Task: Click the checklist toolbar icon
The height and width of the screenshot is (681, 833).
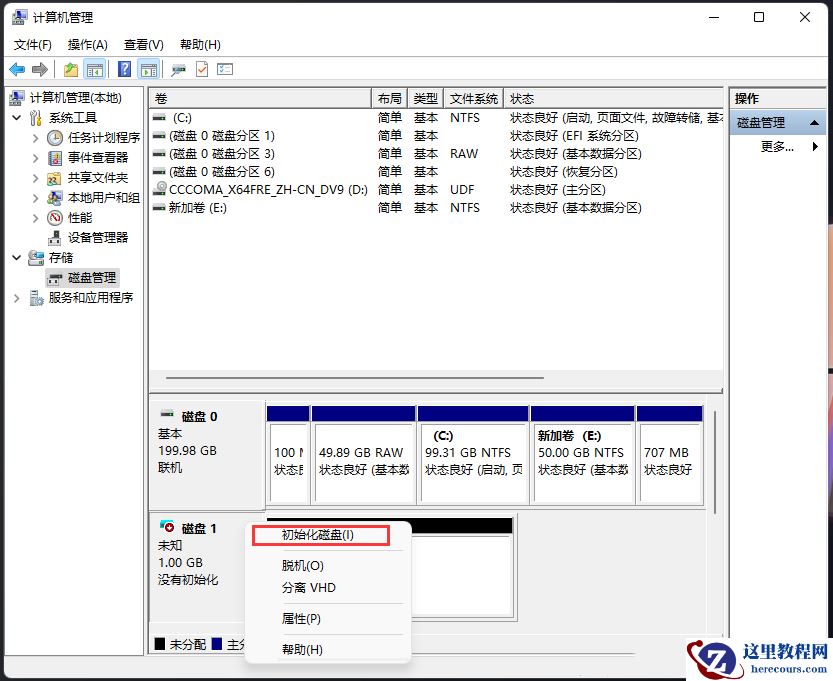Action: tap(225, 68)
